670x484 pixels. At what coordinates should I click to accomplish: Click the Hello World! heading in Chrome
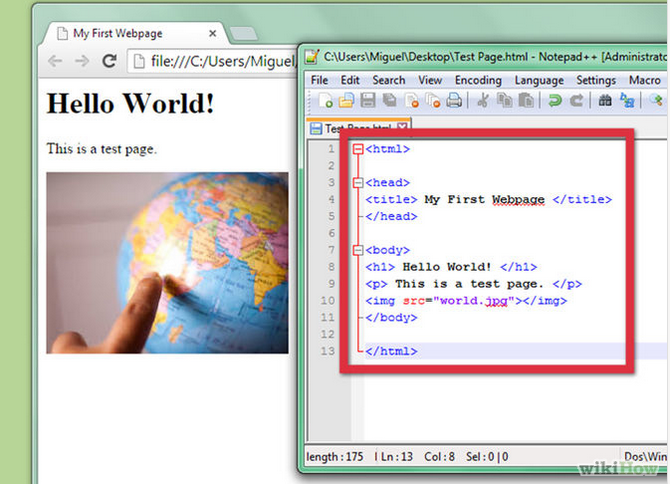(130, 103)
